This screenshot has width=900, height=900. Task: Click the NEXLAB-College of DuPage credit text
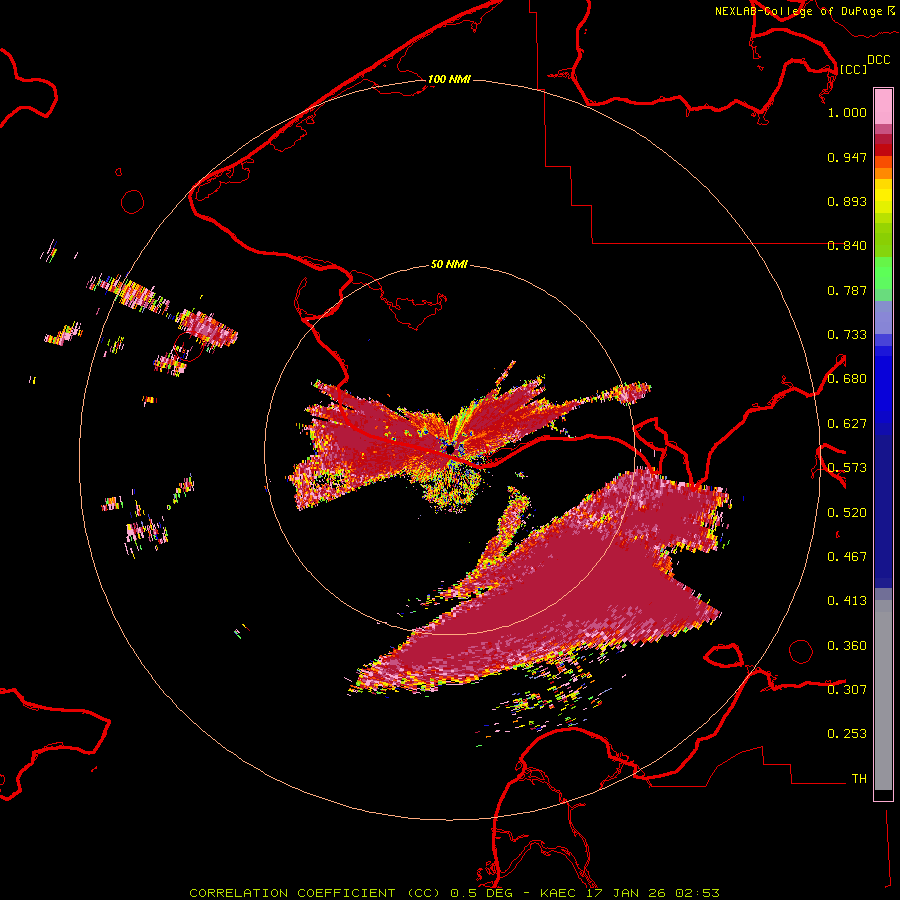805,11
